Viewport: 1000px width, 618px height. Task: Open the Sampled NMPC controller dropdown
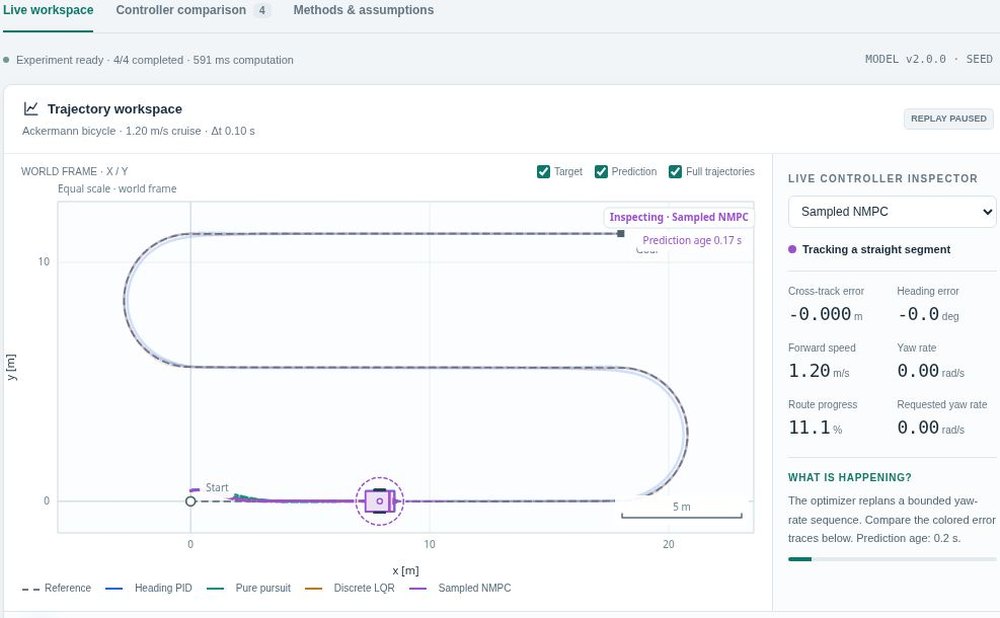892,212
